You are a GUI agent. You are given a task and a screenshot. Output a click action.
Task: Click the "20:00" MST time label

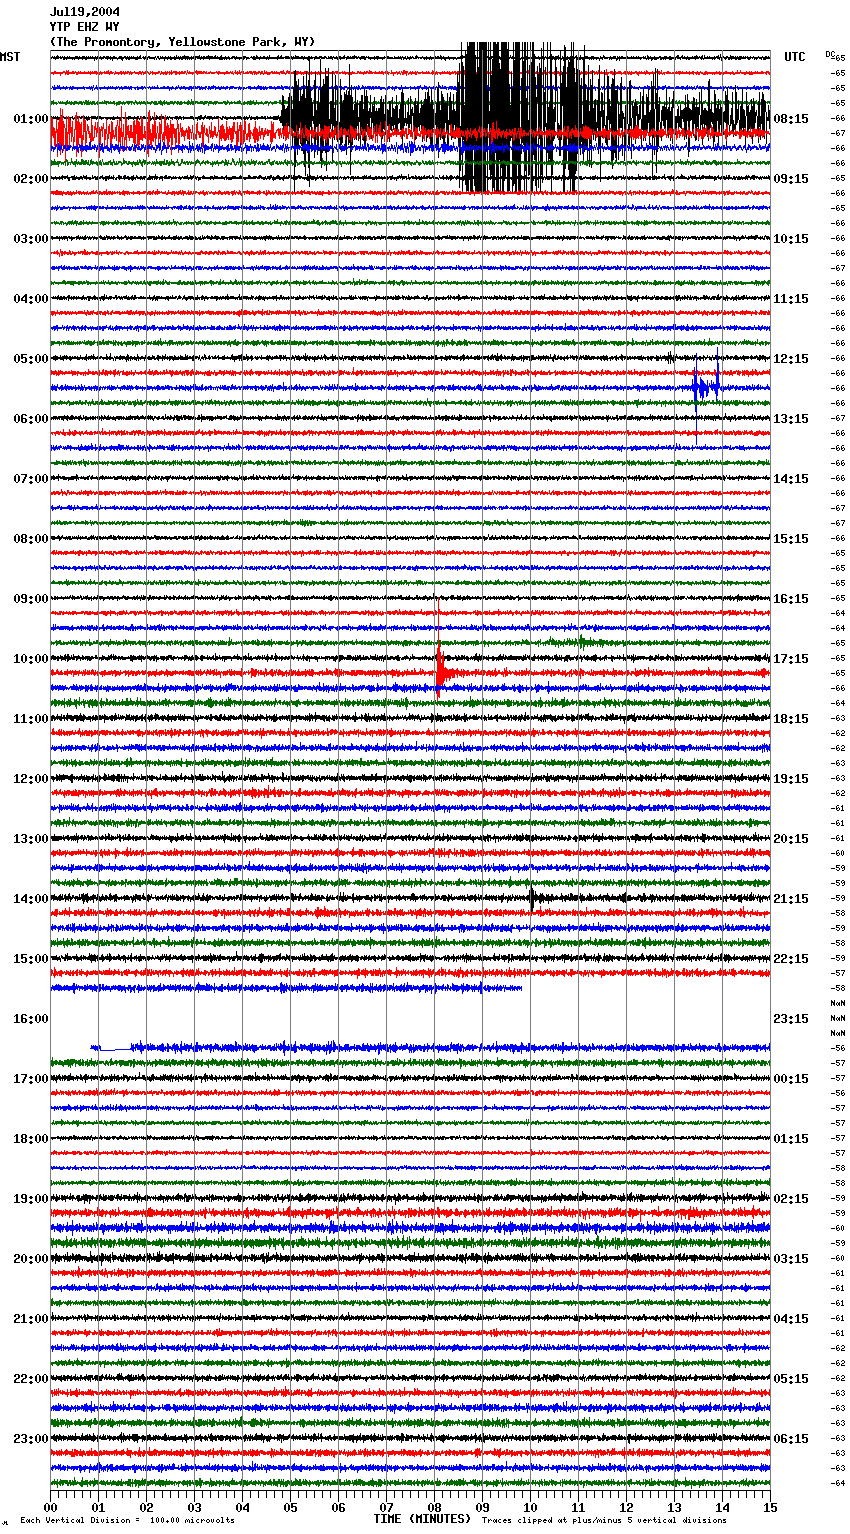coord(31,1258)
